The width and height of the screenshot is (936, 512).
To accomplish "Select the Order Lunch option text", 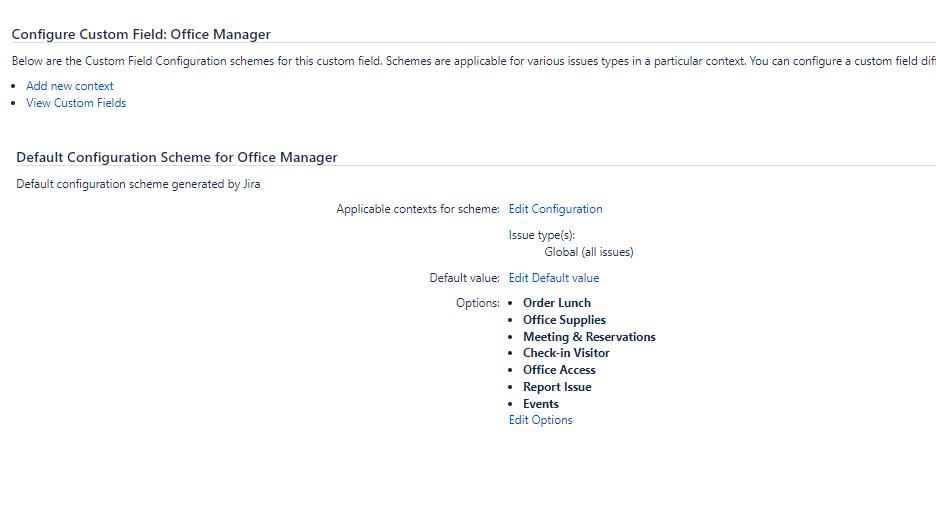I will click(556, 303).
